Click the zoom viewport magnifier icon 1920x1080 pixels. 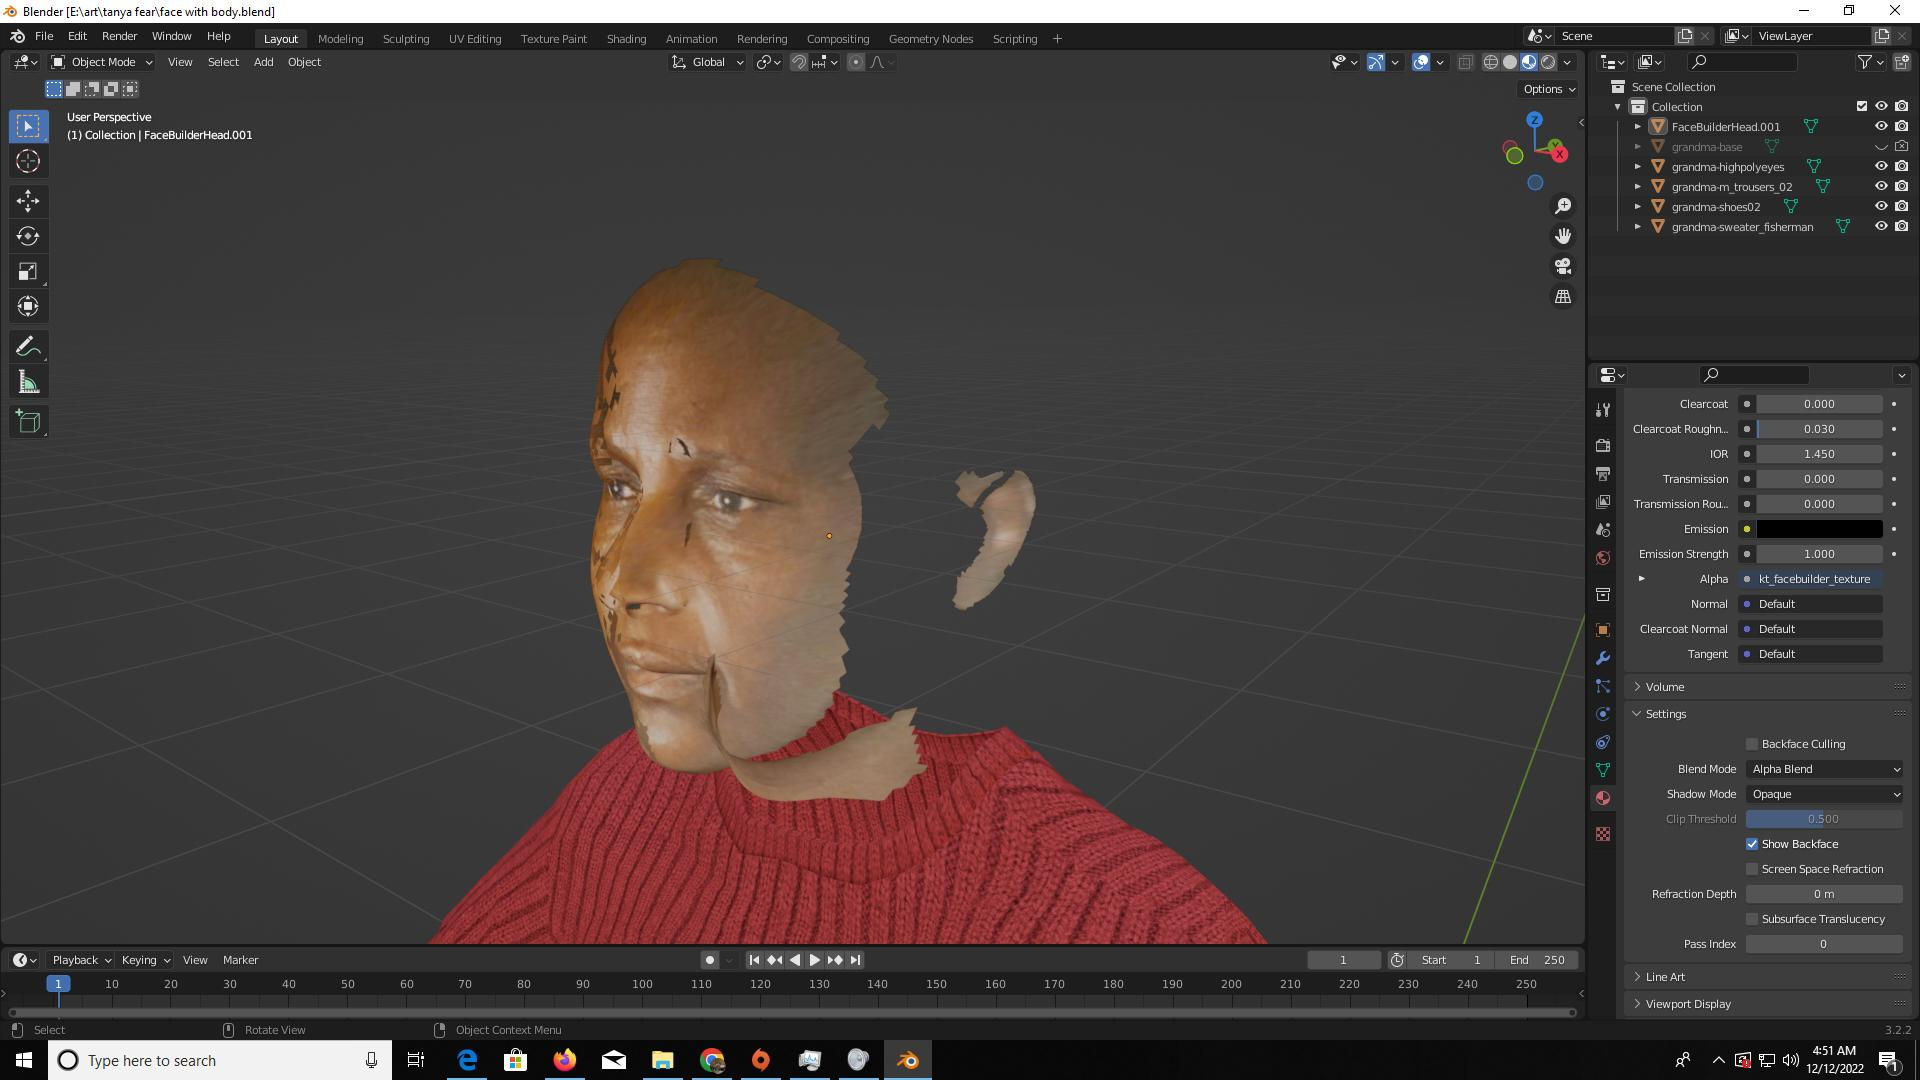(x=1563, y=206)
